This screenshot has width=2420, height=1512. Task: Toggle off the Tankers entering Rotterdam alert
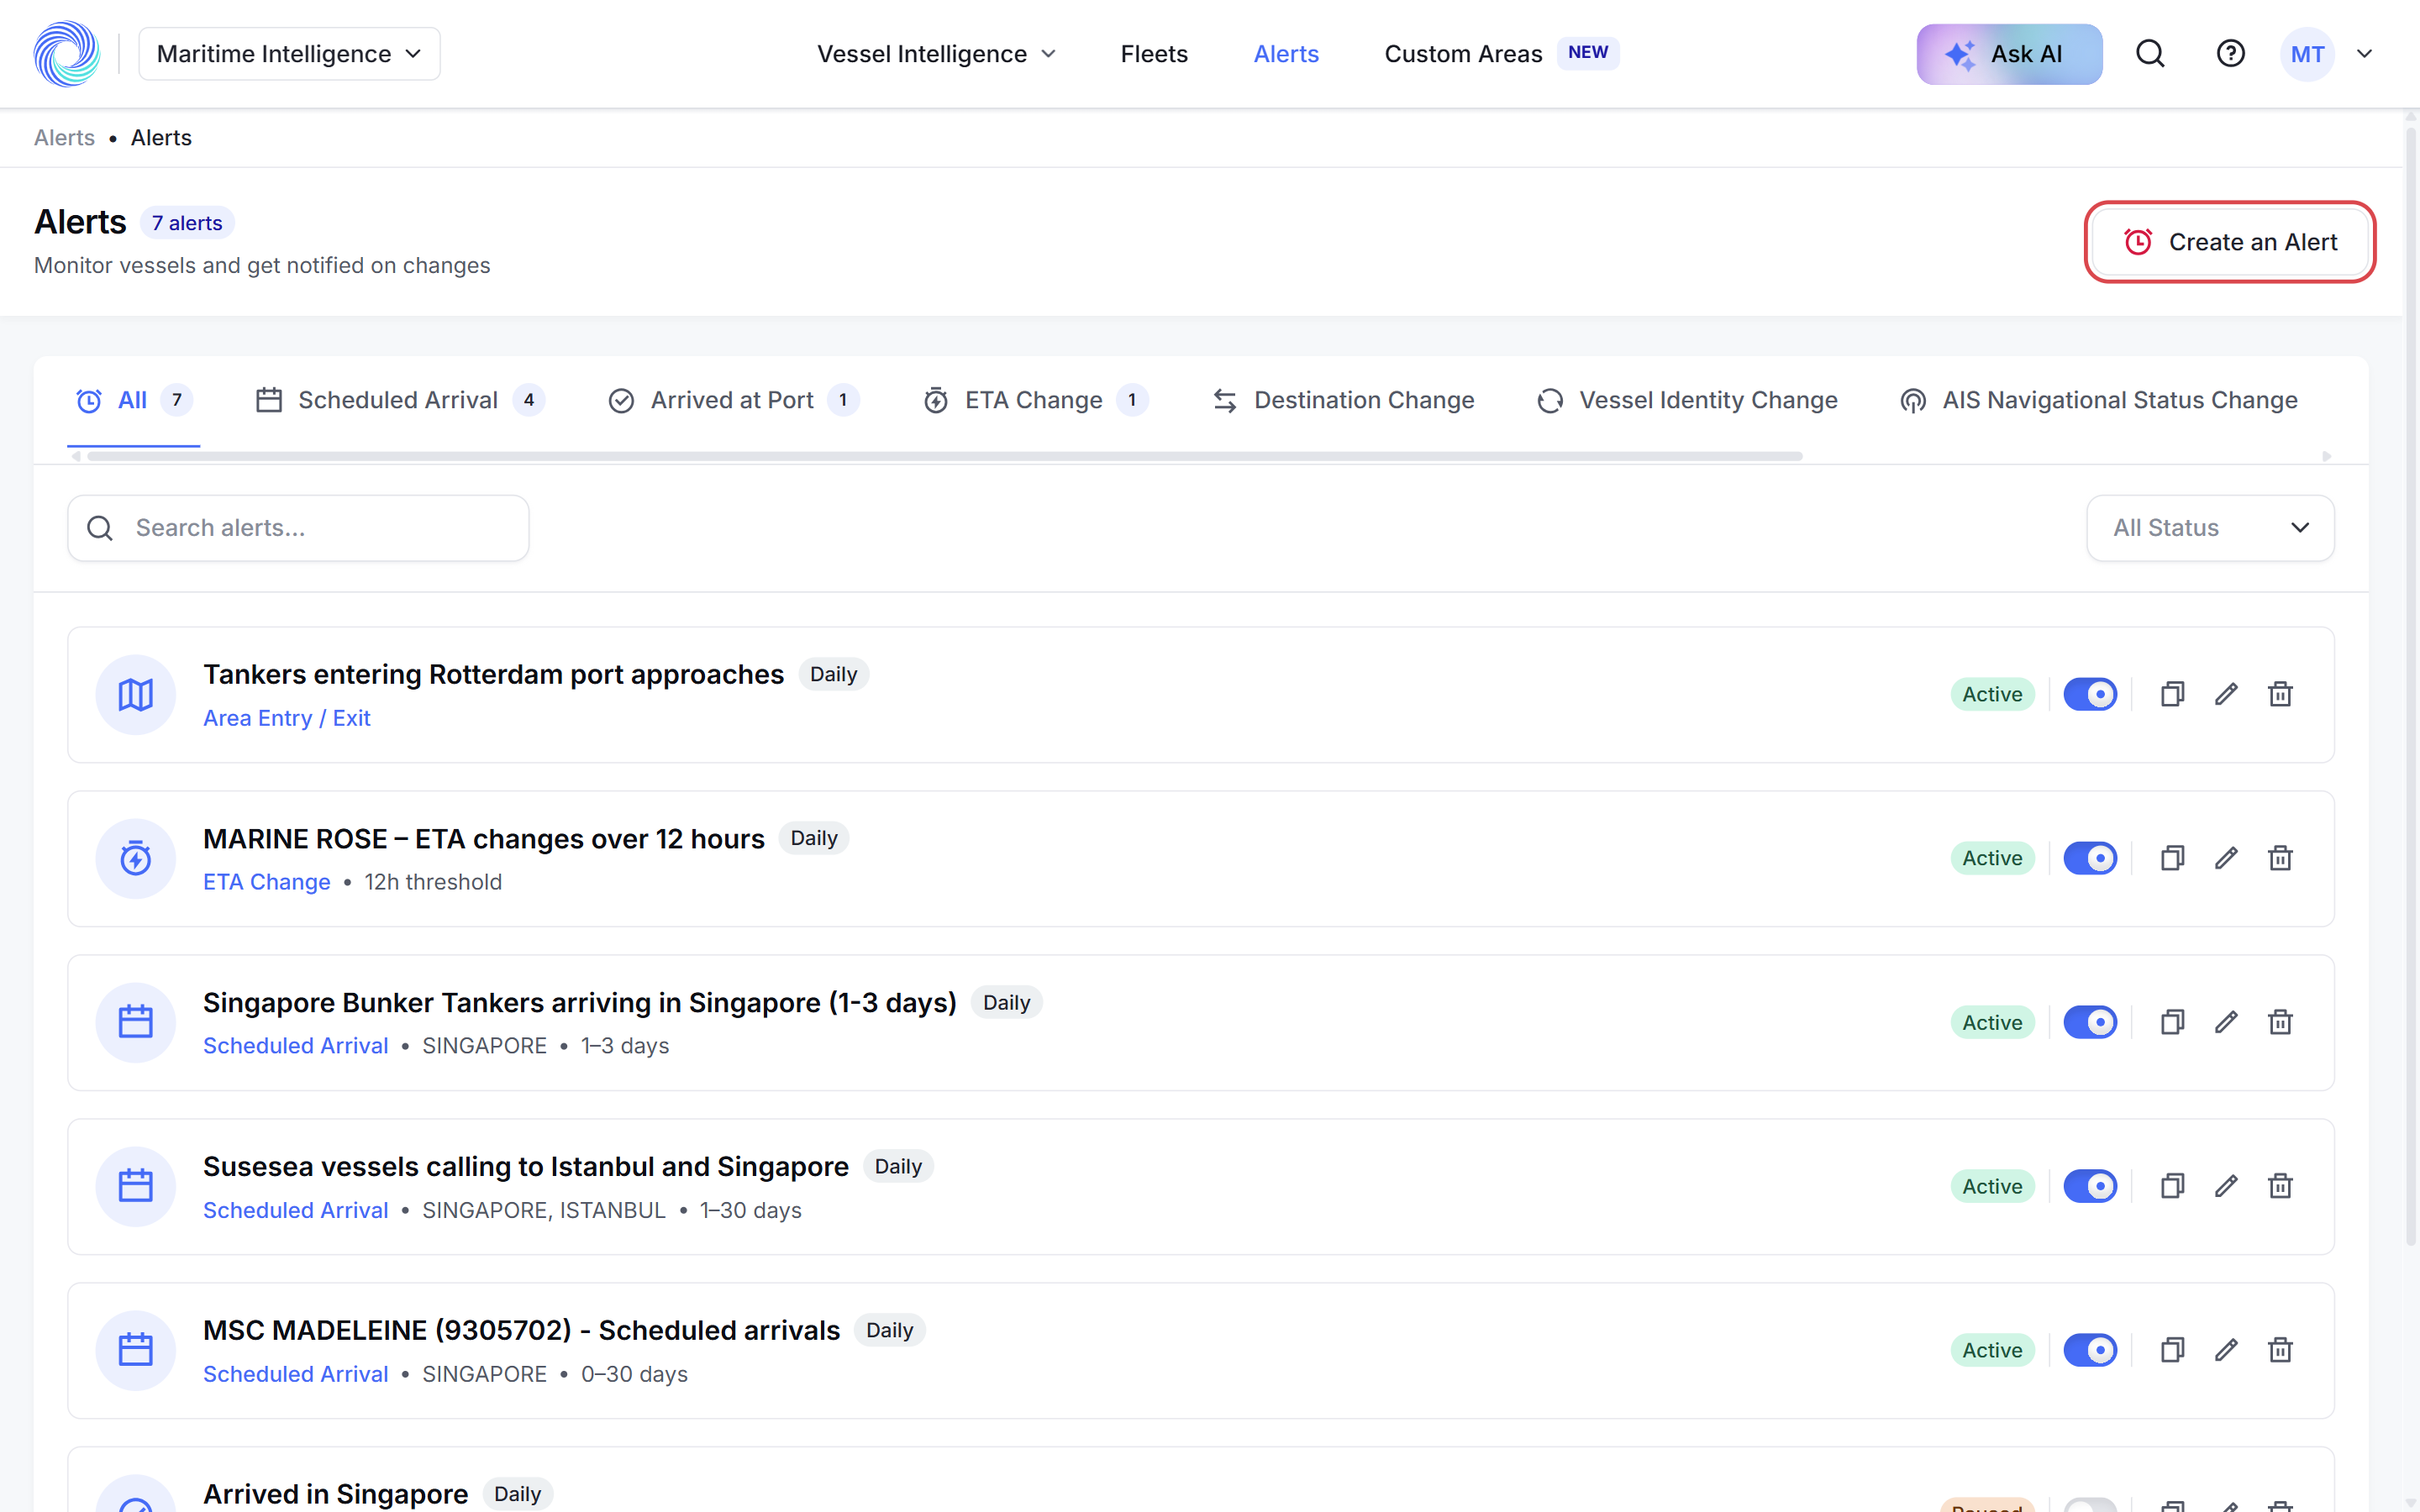[2090, 694]
